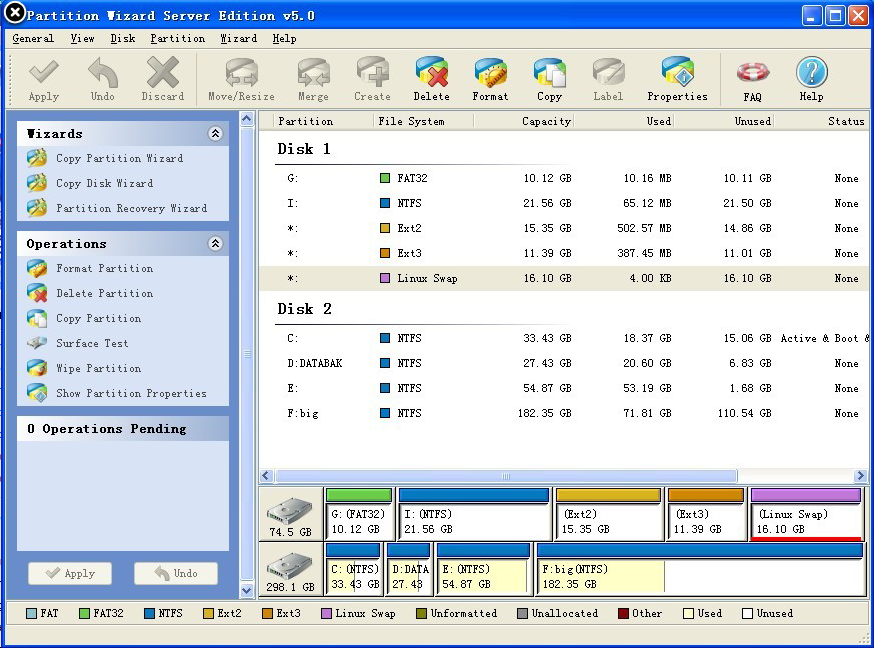Choose Delete Partition in Operations panel

click(90, 294)
